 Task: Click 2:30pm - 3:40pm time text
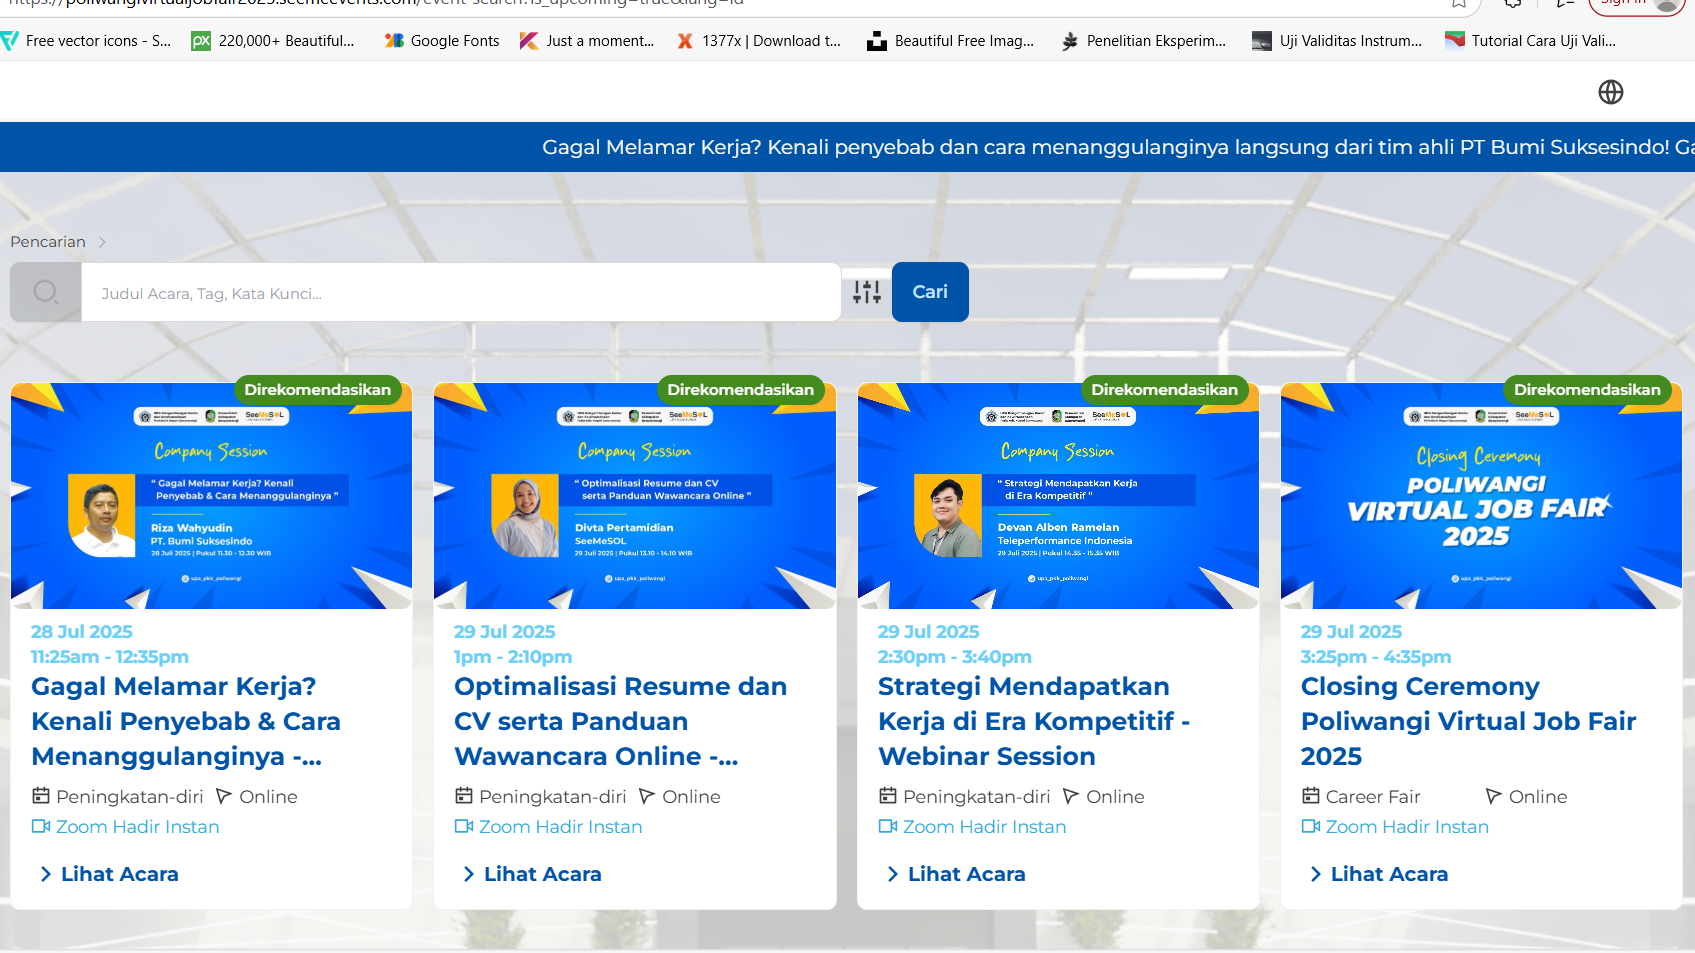(x=955, y=657)
